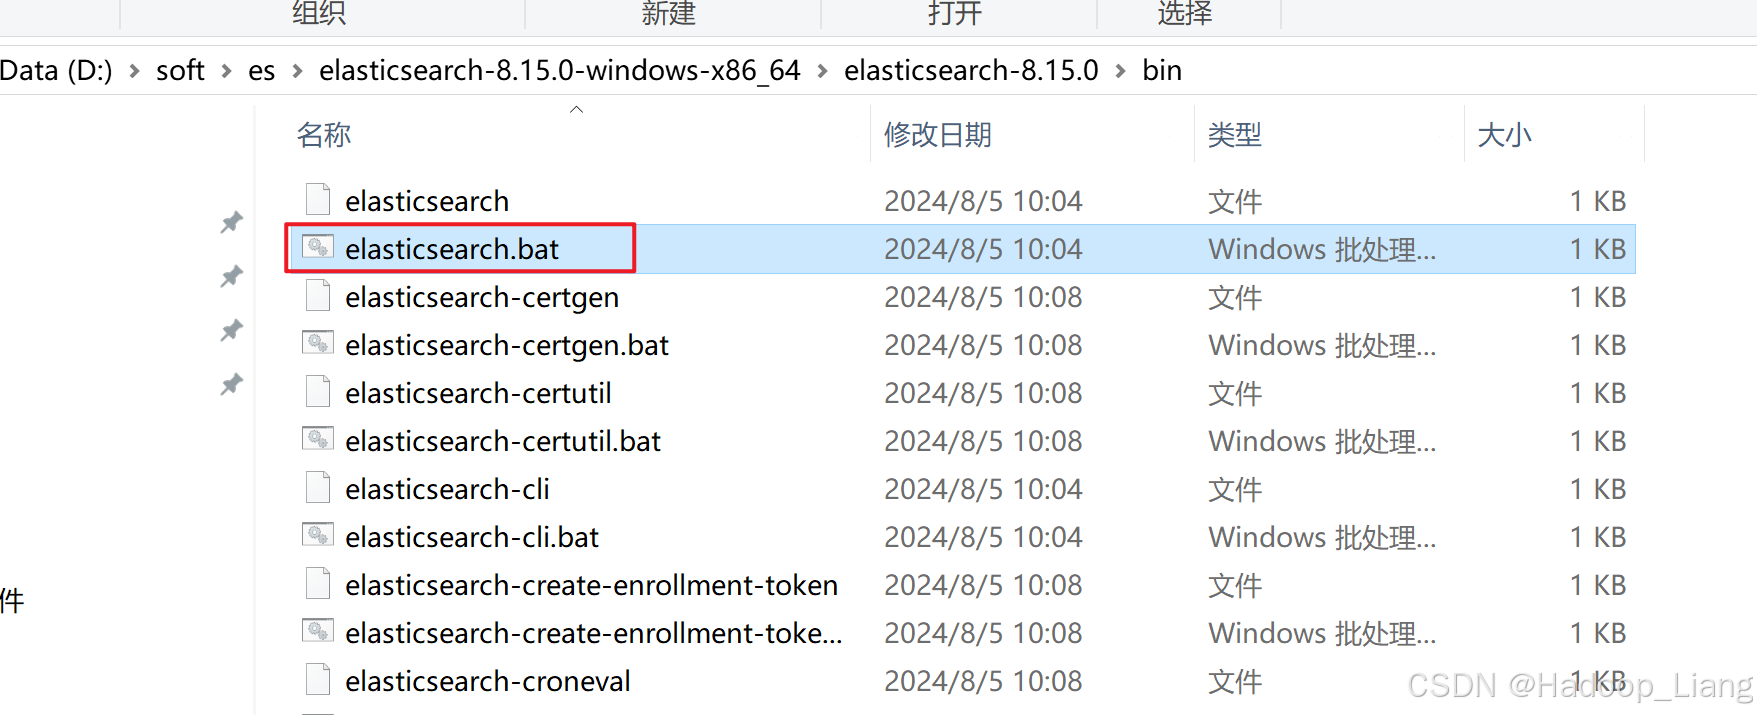The width and height of the screenshot is (1757, 715).
Task: Click the 1 KB size of elasticsearch-create-enrollment-token
Action: click(1598, 585)
